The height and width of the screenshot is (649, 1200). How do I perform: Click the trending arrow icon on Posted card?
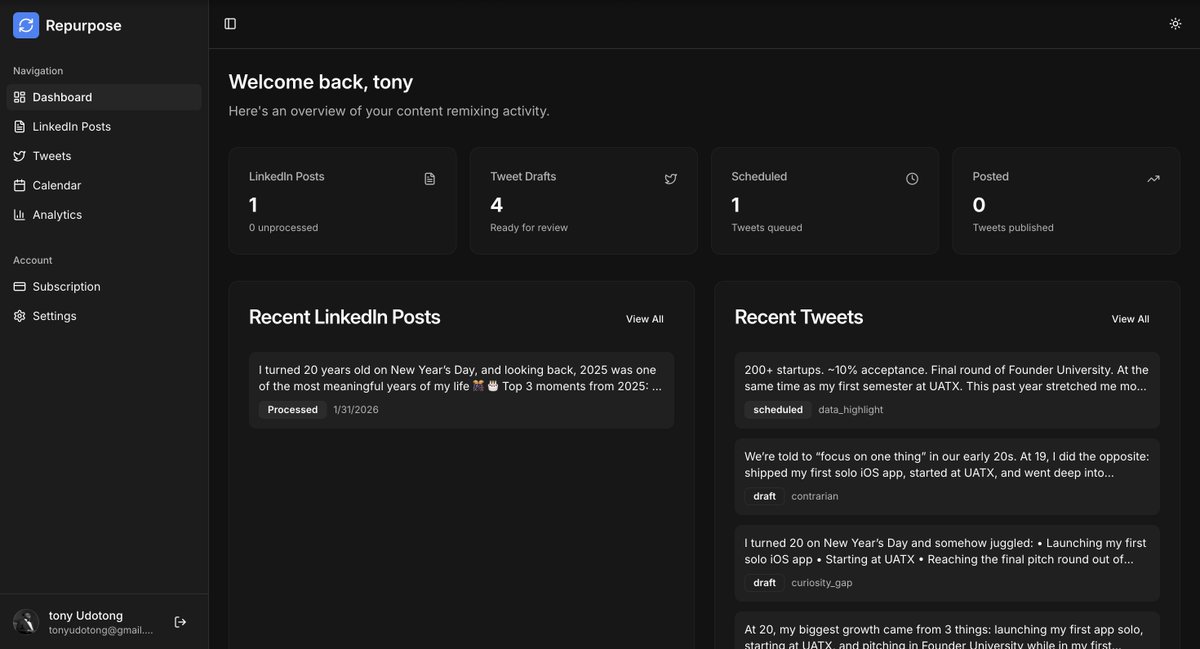[x=1153, y=179]
